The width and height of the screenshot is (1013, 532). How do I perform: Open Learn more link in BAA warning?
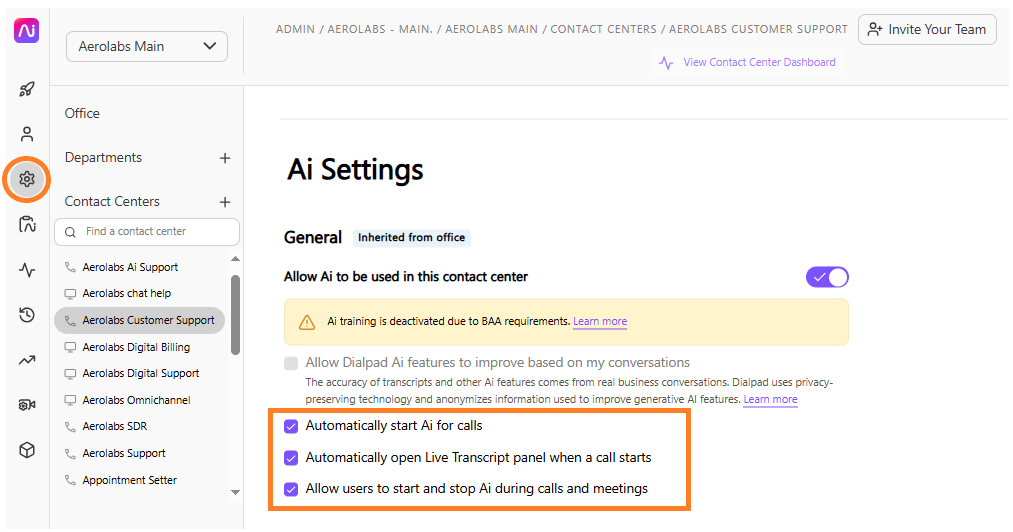pyautogui.click(x=600, y=321)
